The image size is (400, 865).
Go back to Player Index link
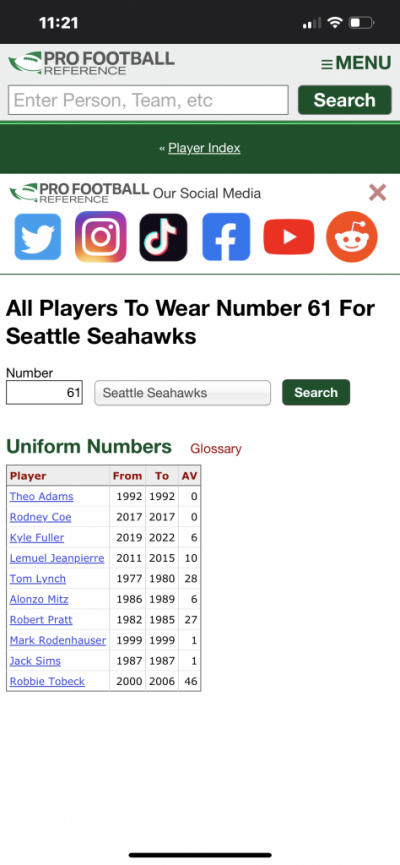pos(204,148)
